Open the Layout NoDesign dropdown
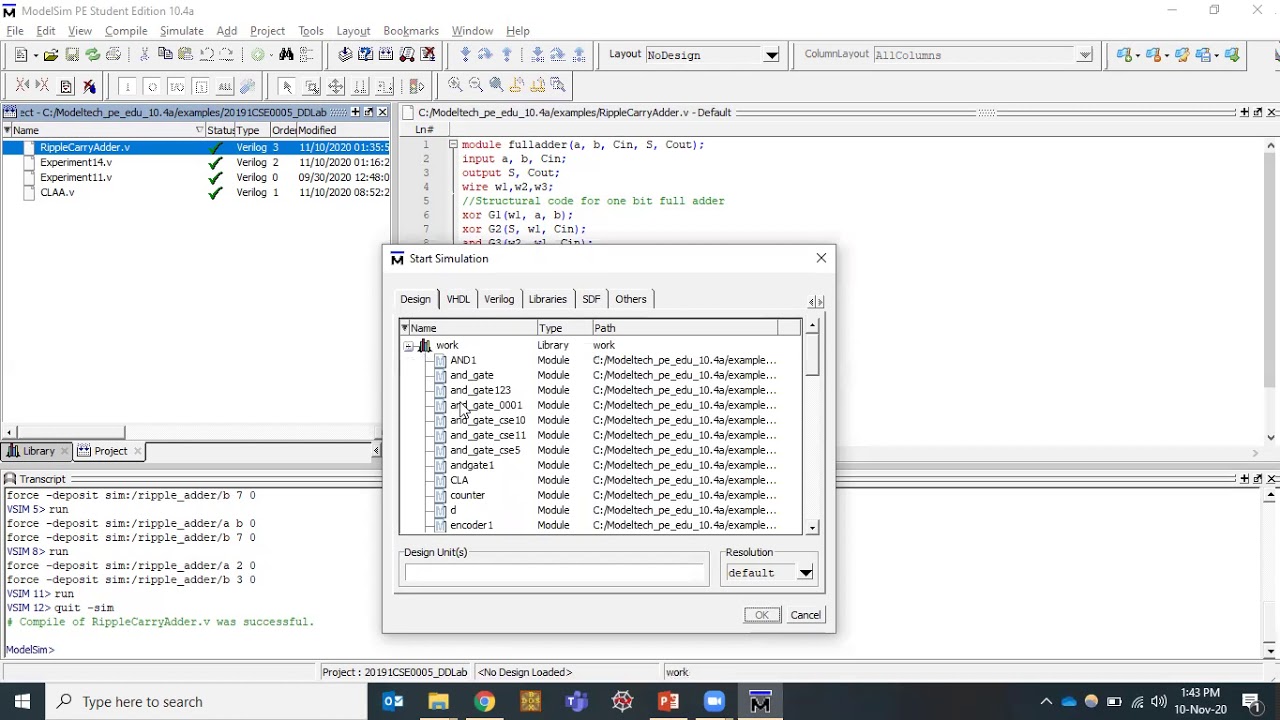Screen dimensions: 1280x720 coord(771,55)
